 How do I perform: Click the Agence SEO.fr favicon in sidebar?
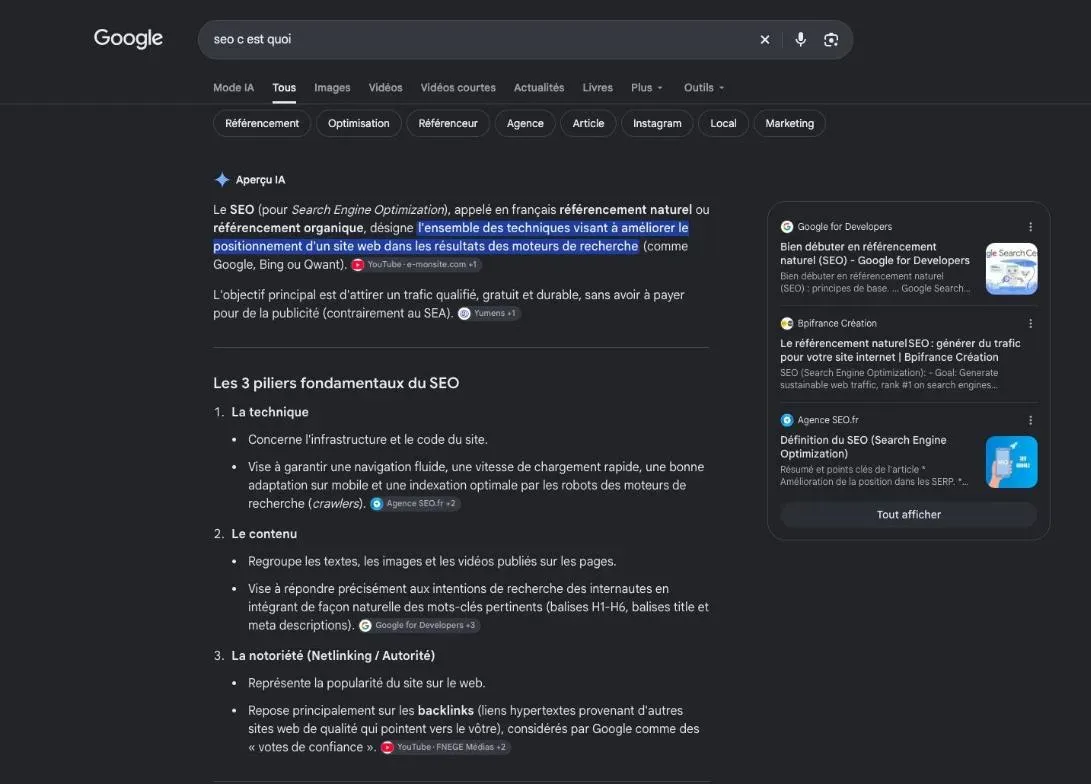coord(787,420)
